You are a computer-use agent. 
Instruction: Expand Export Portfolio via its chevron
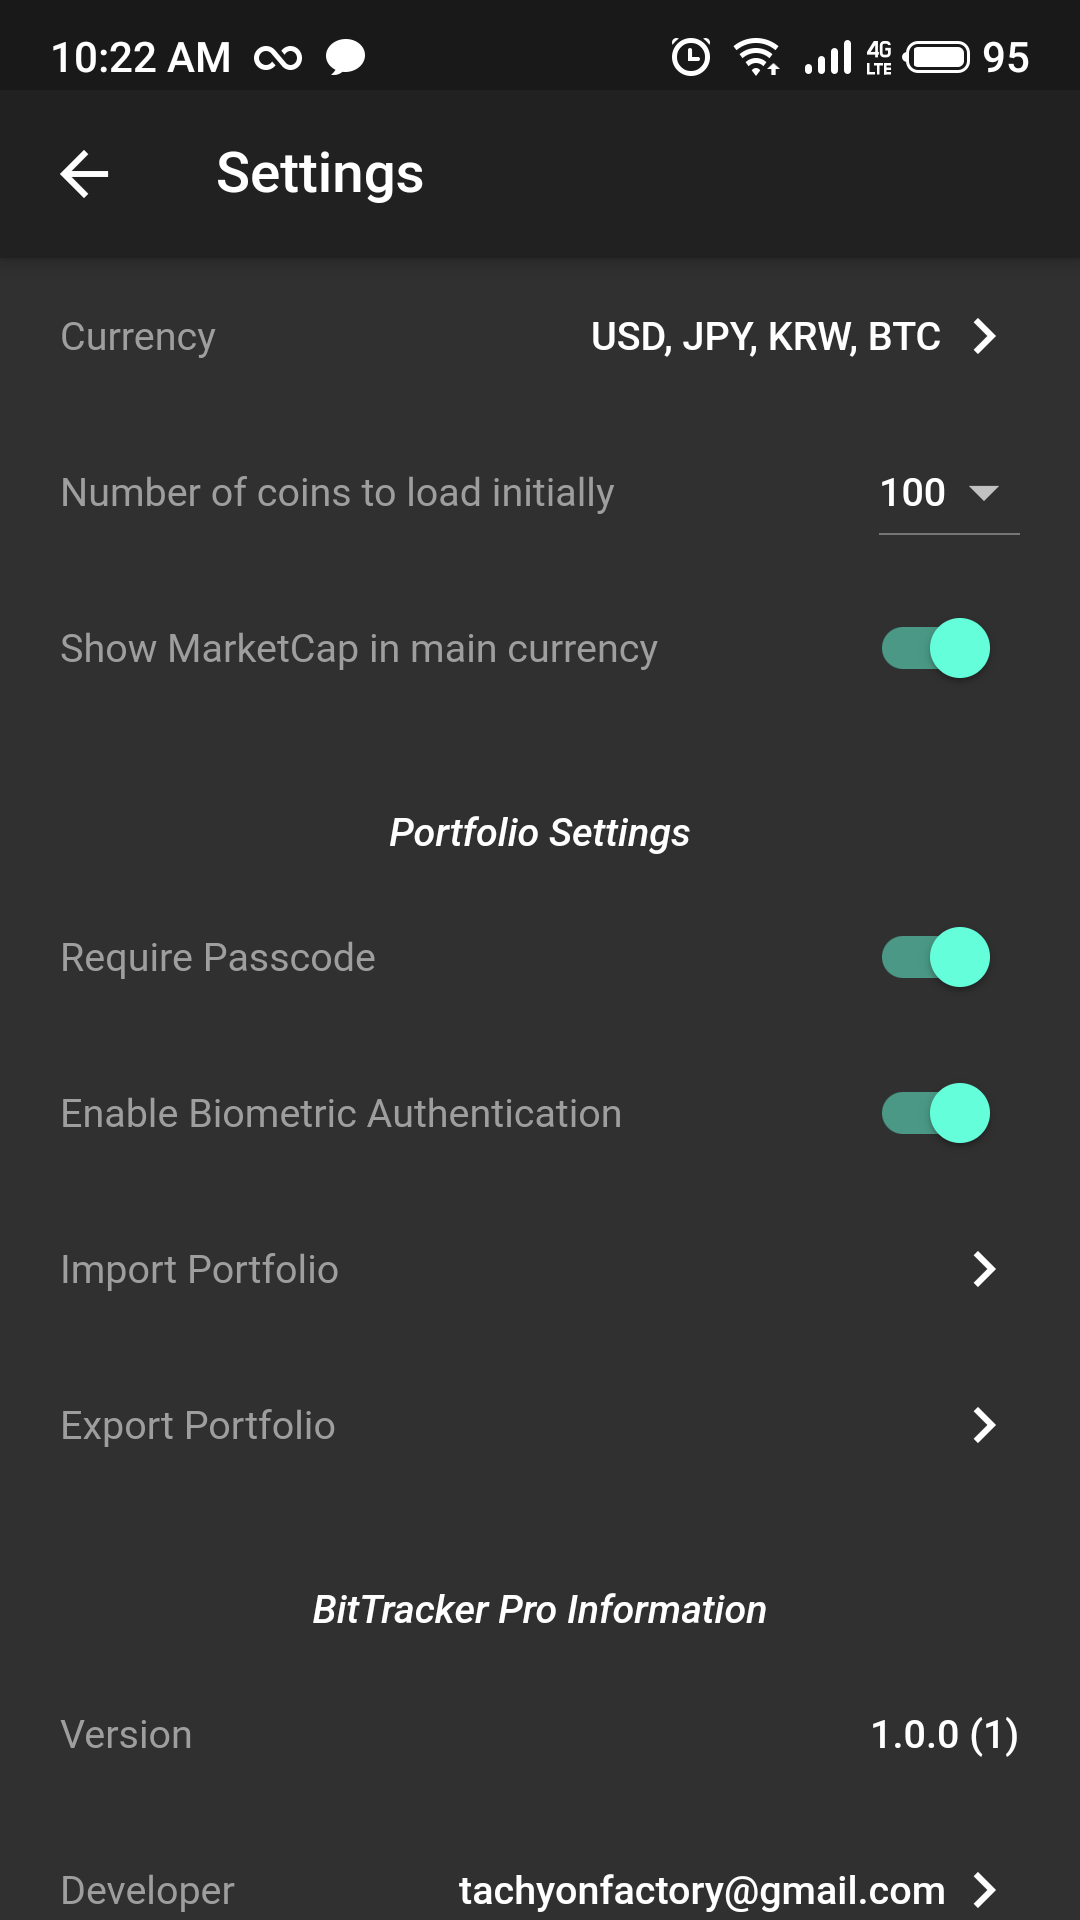click(x=985, y=1425)
